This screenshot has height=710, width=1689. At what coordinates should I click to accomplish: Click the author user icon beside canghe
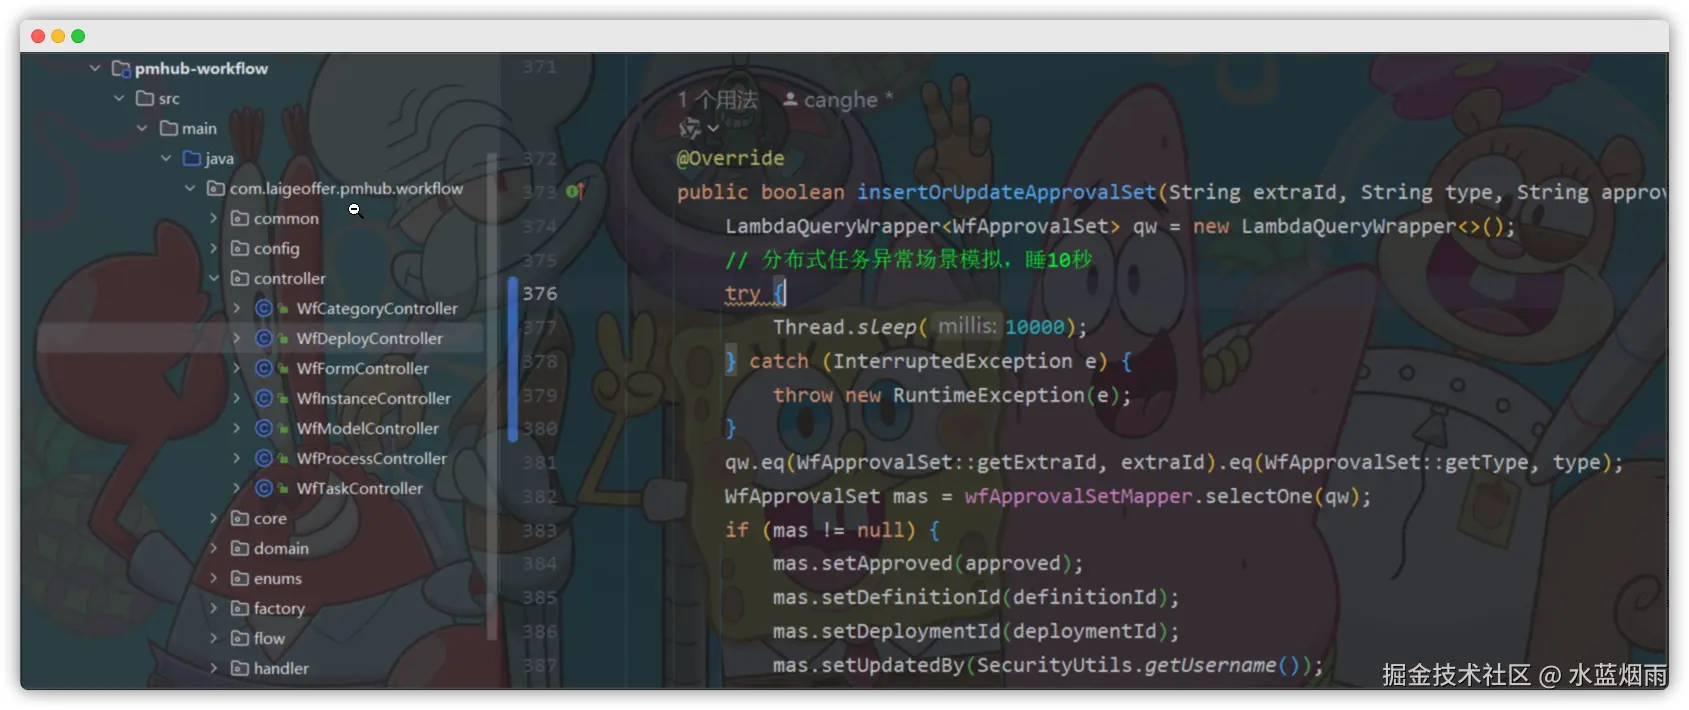pyautogui.click(x=790, y=99)
